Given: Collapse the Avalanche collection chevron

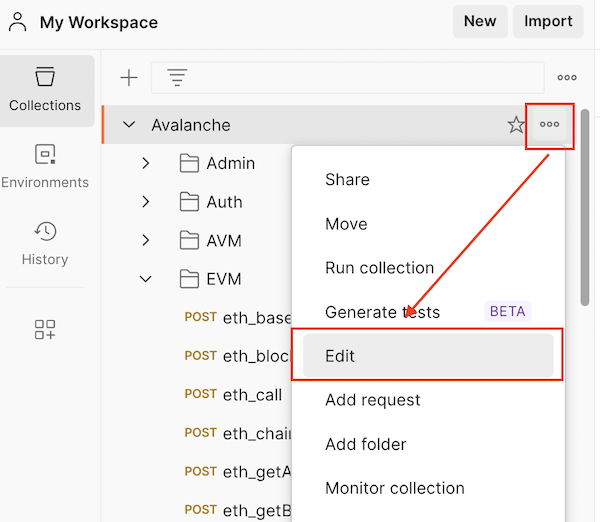Looking at the screenshot, I should [x=128, y=125].
